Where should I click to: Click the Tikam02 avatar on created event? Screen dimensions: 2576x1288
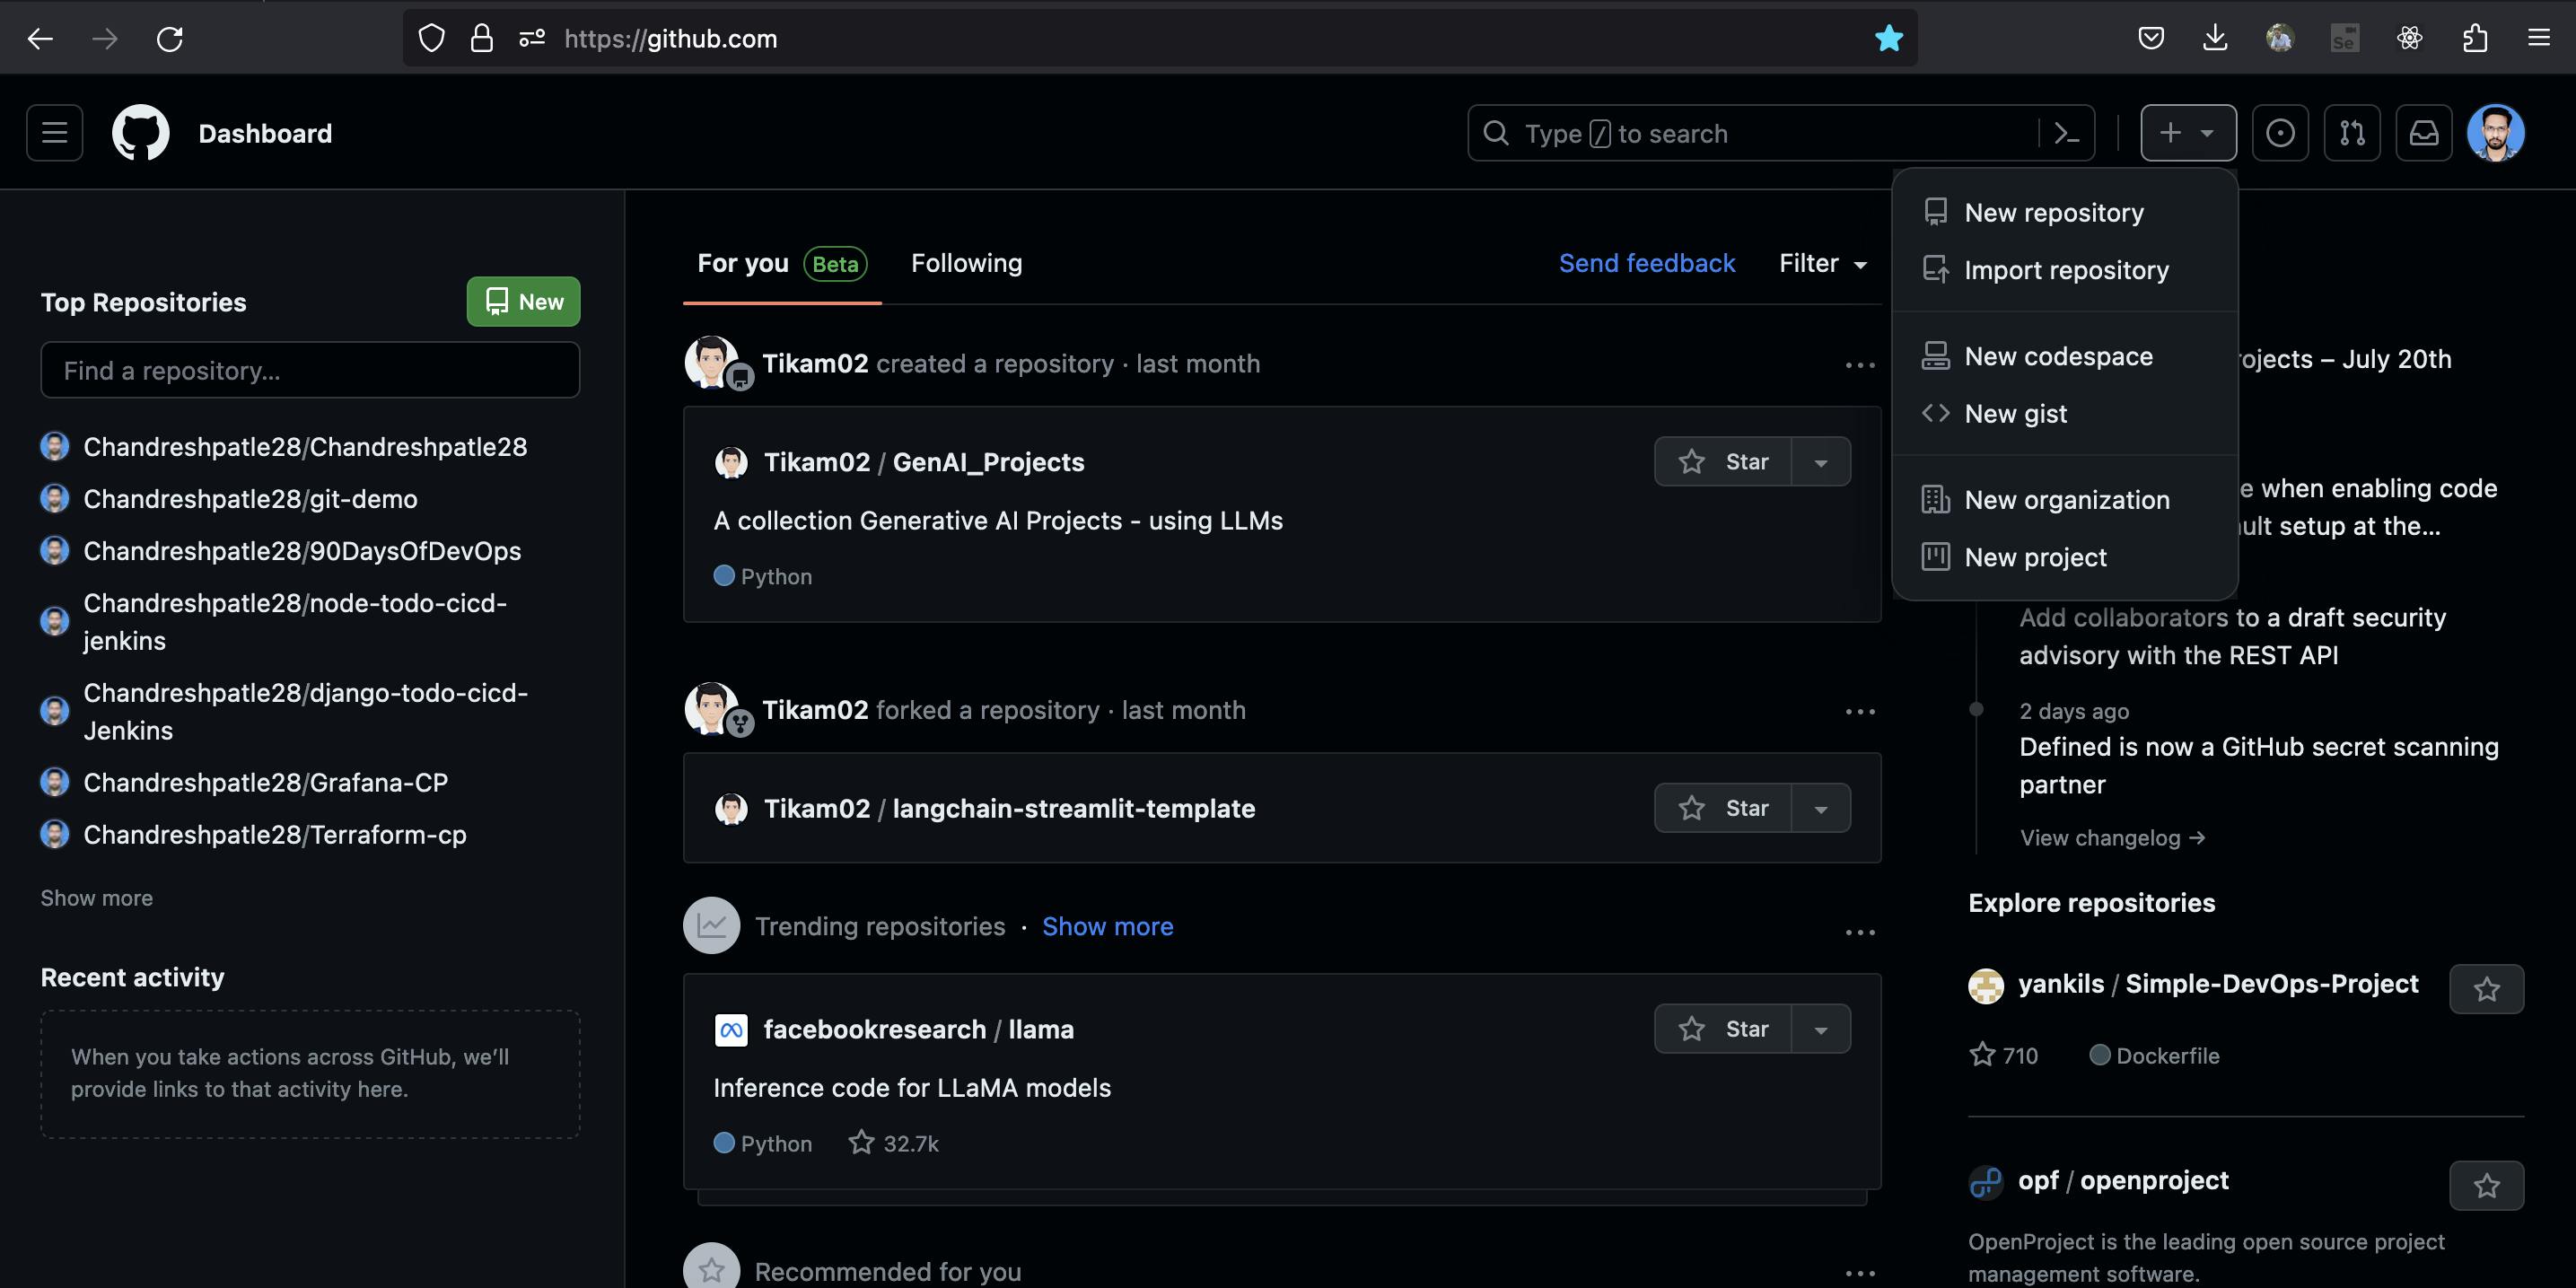pyautogui.click(x=711, y=362)
